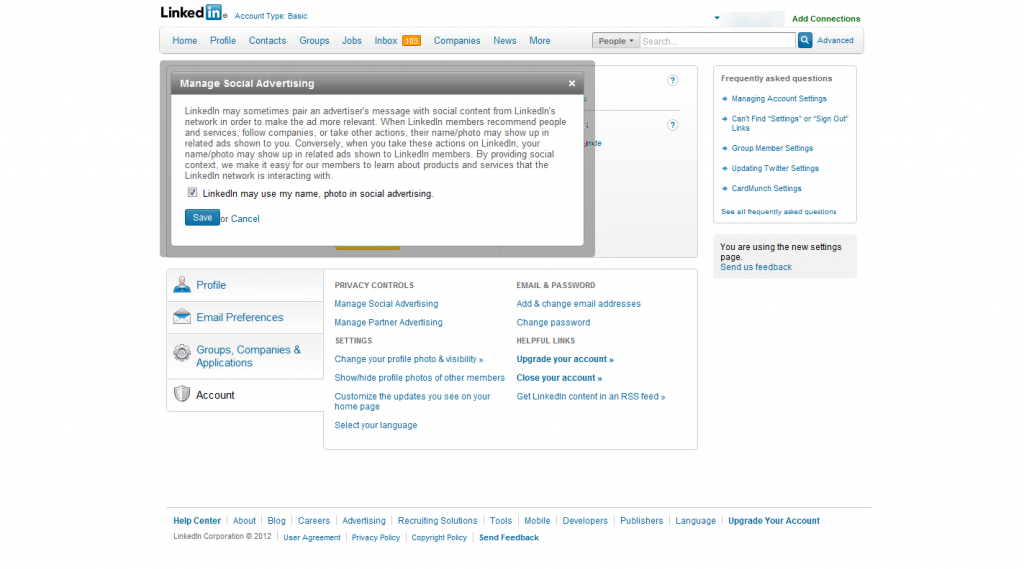The image size is (1024, 569).
Task: Click Send us feedback link
Action: (x=756, y=267)
